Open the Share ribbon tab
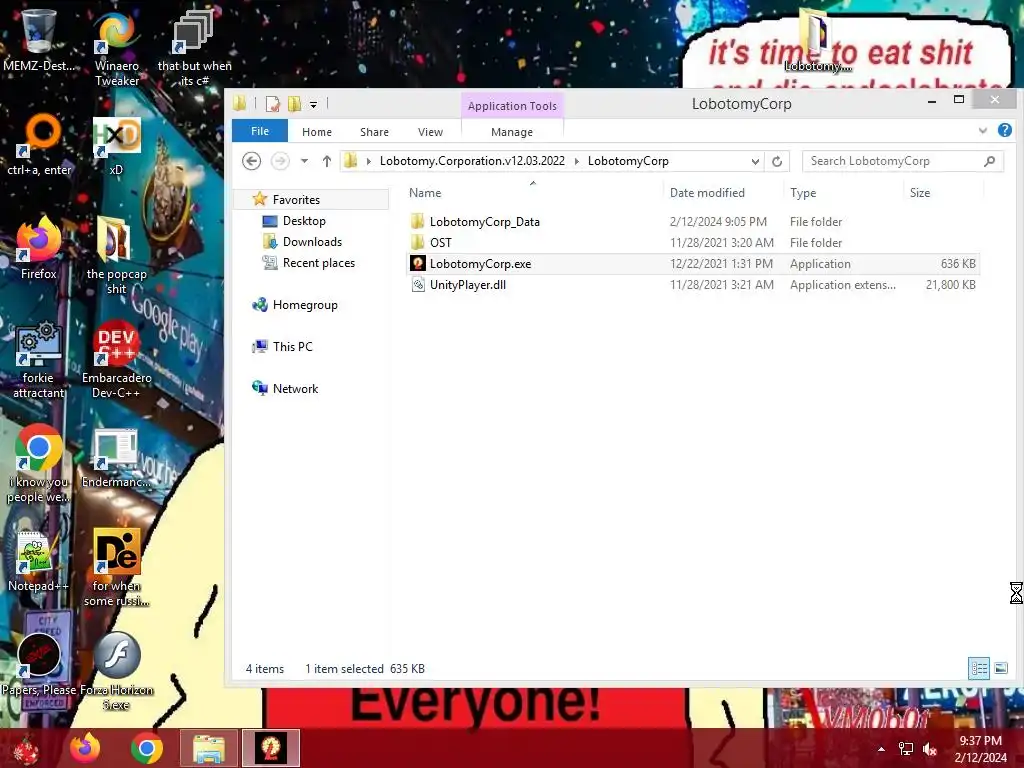The height and width of the screenshot is (768, 1024). tap(374, 132)
